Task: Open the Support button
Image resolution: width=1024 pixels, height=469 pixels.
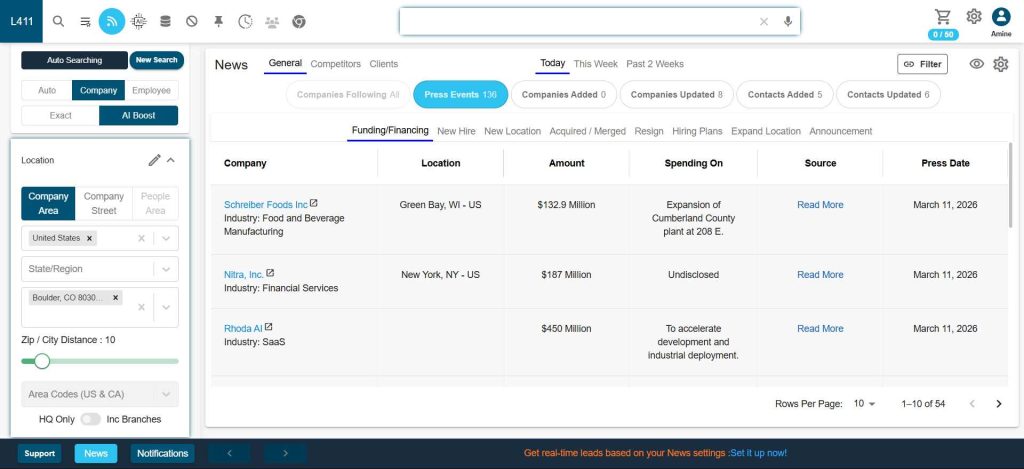Action: point(40,453)
